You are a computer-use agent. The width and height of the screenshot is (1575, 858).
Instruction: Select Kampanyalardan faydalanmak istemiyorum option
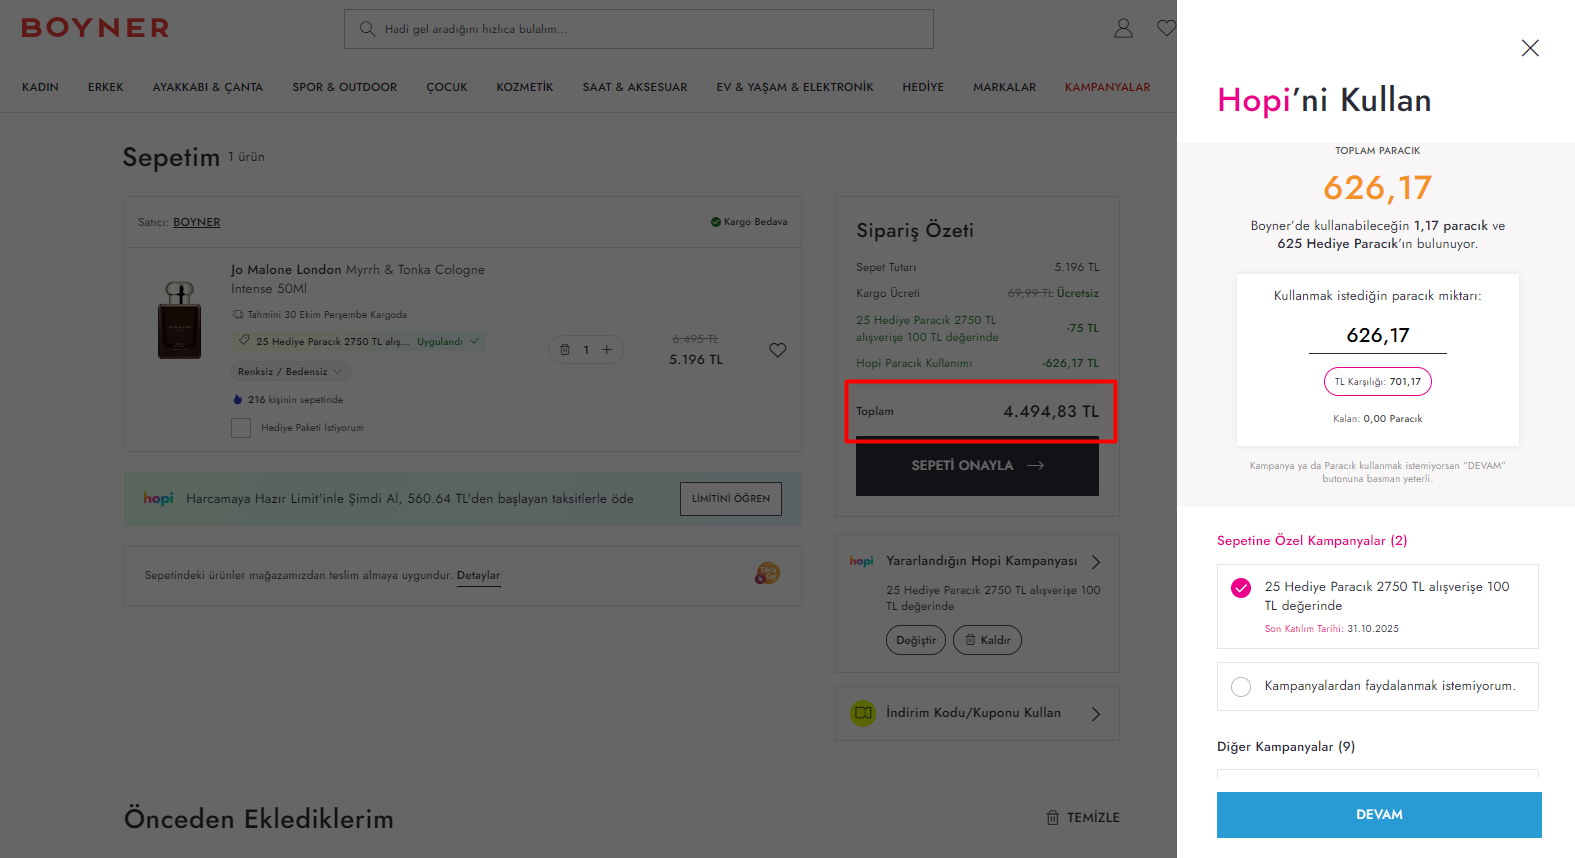[1241, 687]
